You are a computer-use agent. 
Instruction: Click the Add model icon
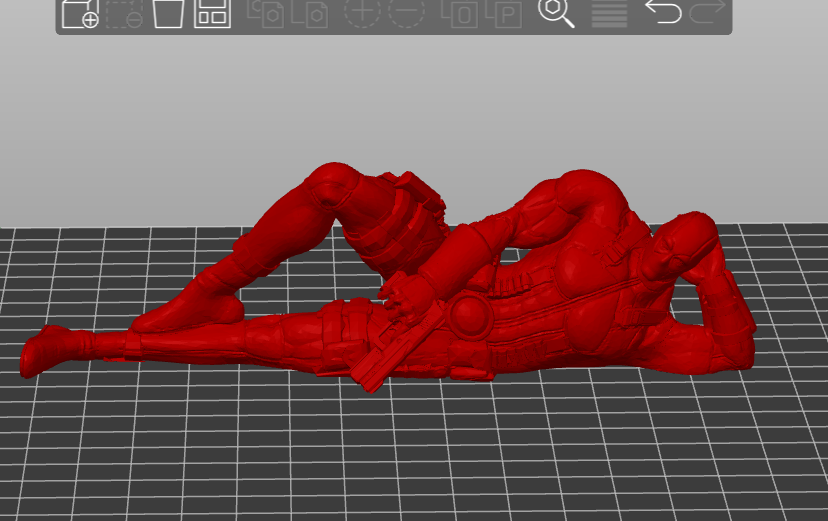click(80, 13)
